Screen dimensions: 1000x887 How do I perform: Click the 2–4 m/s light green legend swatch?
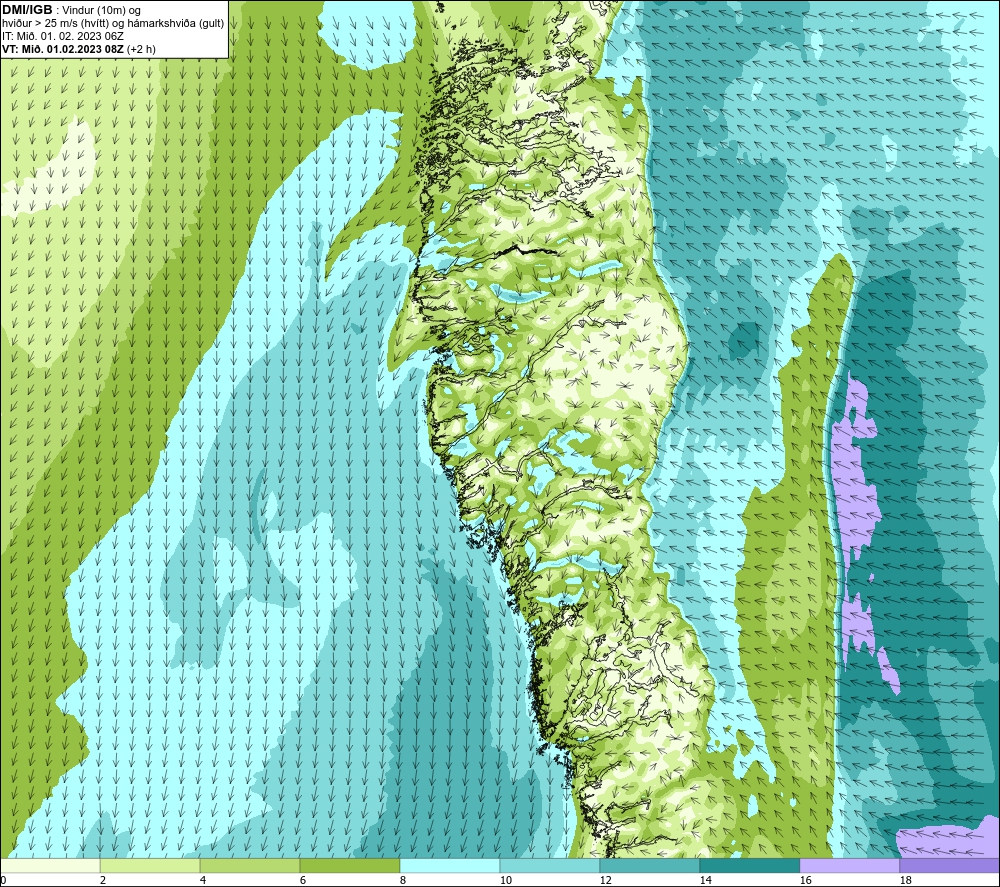(150, 865)
